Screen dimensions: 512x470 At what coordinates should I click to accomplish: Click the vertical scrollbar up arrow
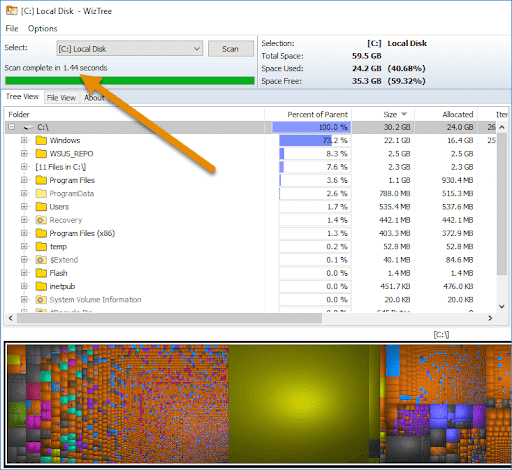pyautogui.click(x=502, y=127)
